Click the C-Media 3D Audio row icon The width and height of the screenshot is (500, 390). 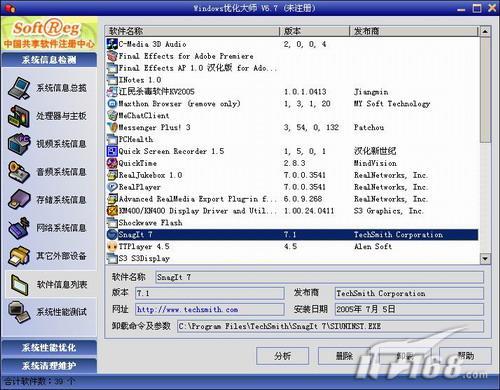112,44
